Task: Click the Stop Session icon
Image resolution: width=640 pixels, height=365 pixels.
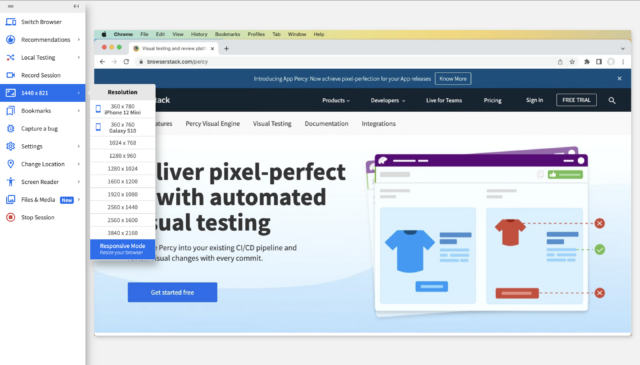Action: (11, 217)
